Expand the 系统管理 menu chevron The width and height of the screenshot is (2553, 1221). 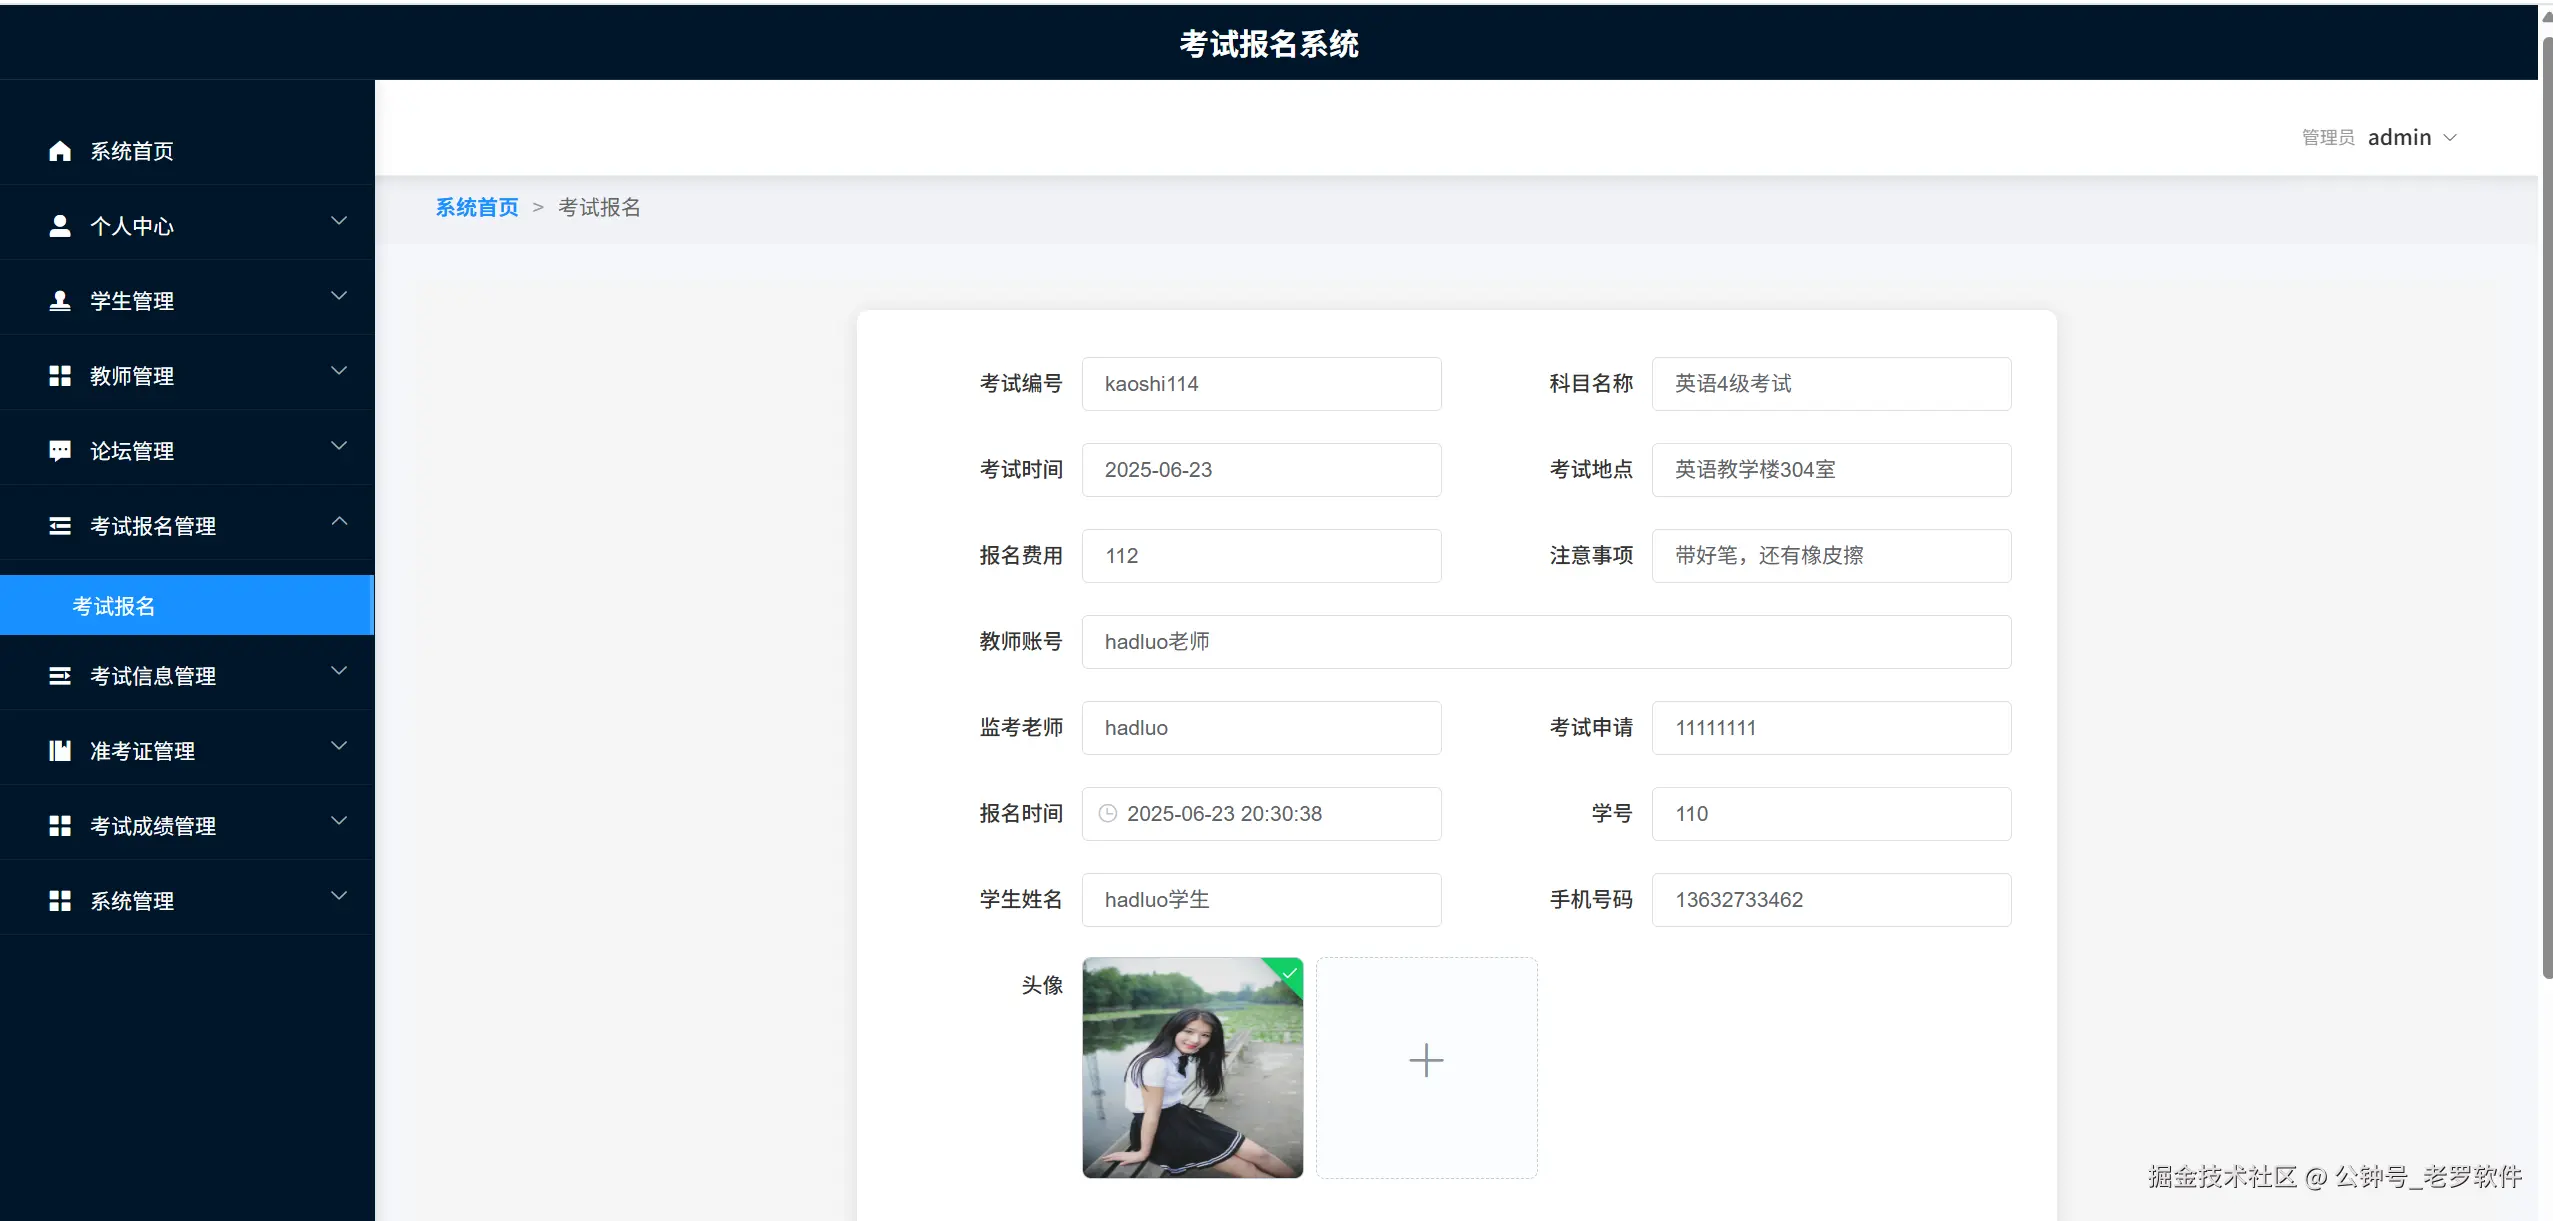(x=339, y=896)
